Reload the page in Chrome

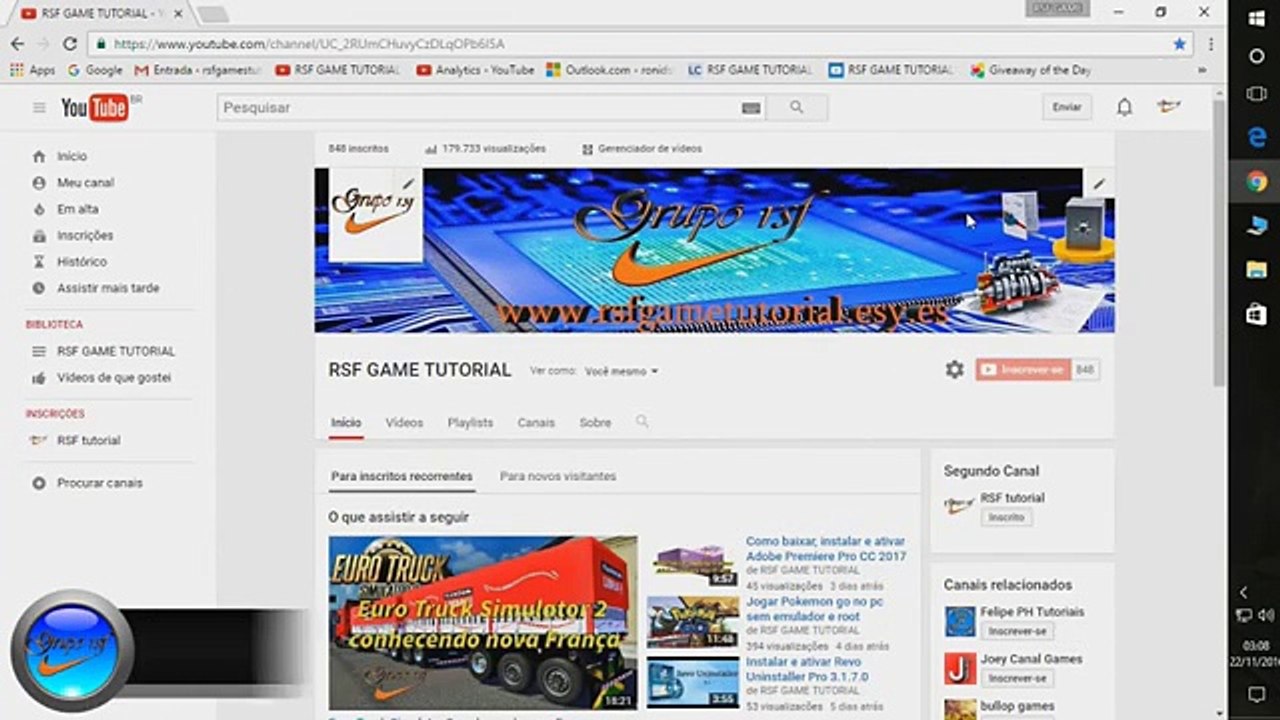(70, 44)
